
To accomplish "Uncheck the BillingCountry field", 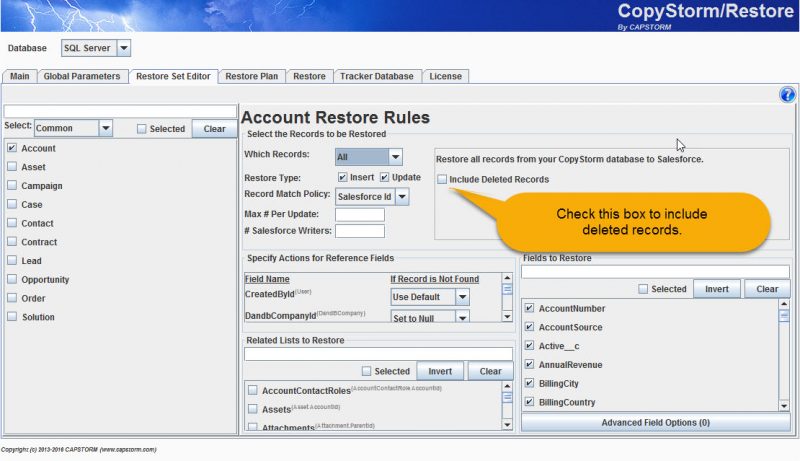I will coord(530,402).
